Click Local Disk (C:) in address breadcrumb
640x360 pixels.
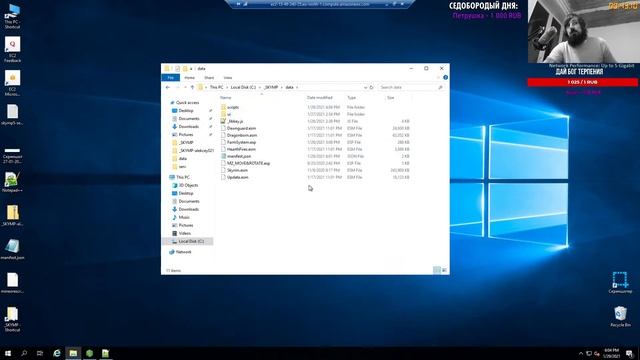pyautogui.click(x=243, y=87)
